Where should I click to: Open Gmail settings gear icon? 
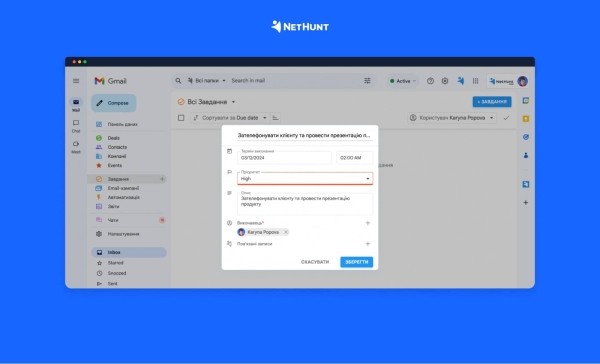445,81
